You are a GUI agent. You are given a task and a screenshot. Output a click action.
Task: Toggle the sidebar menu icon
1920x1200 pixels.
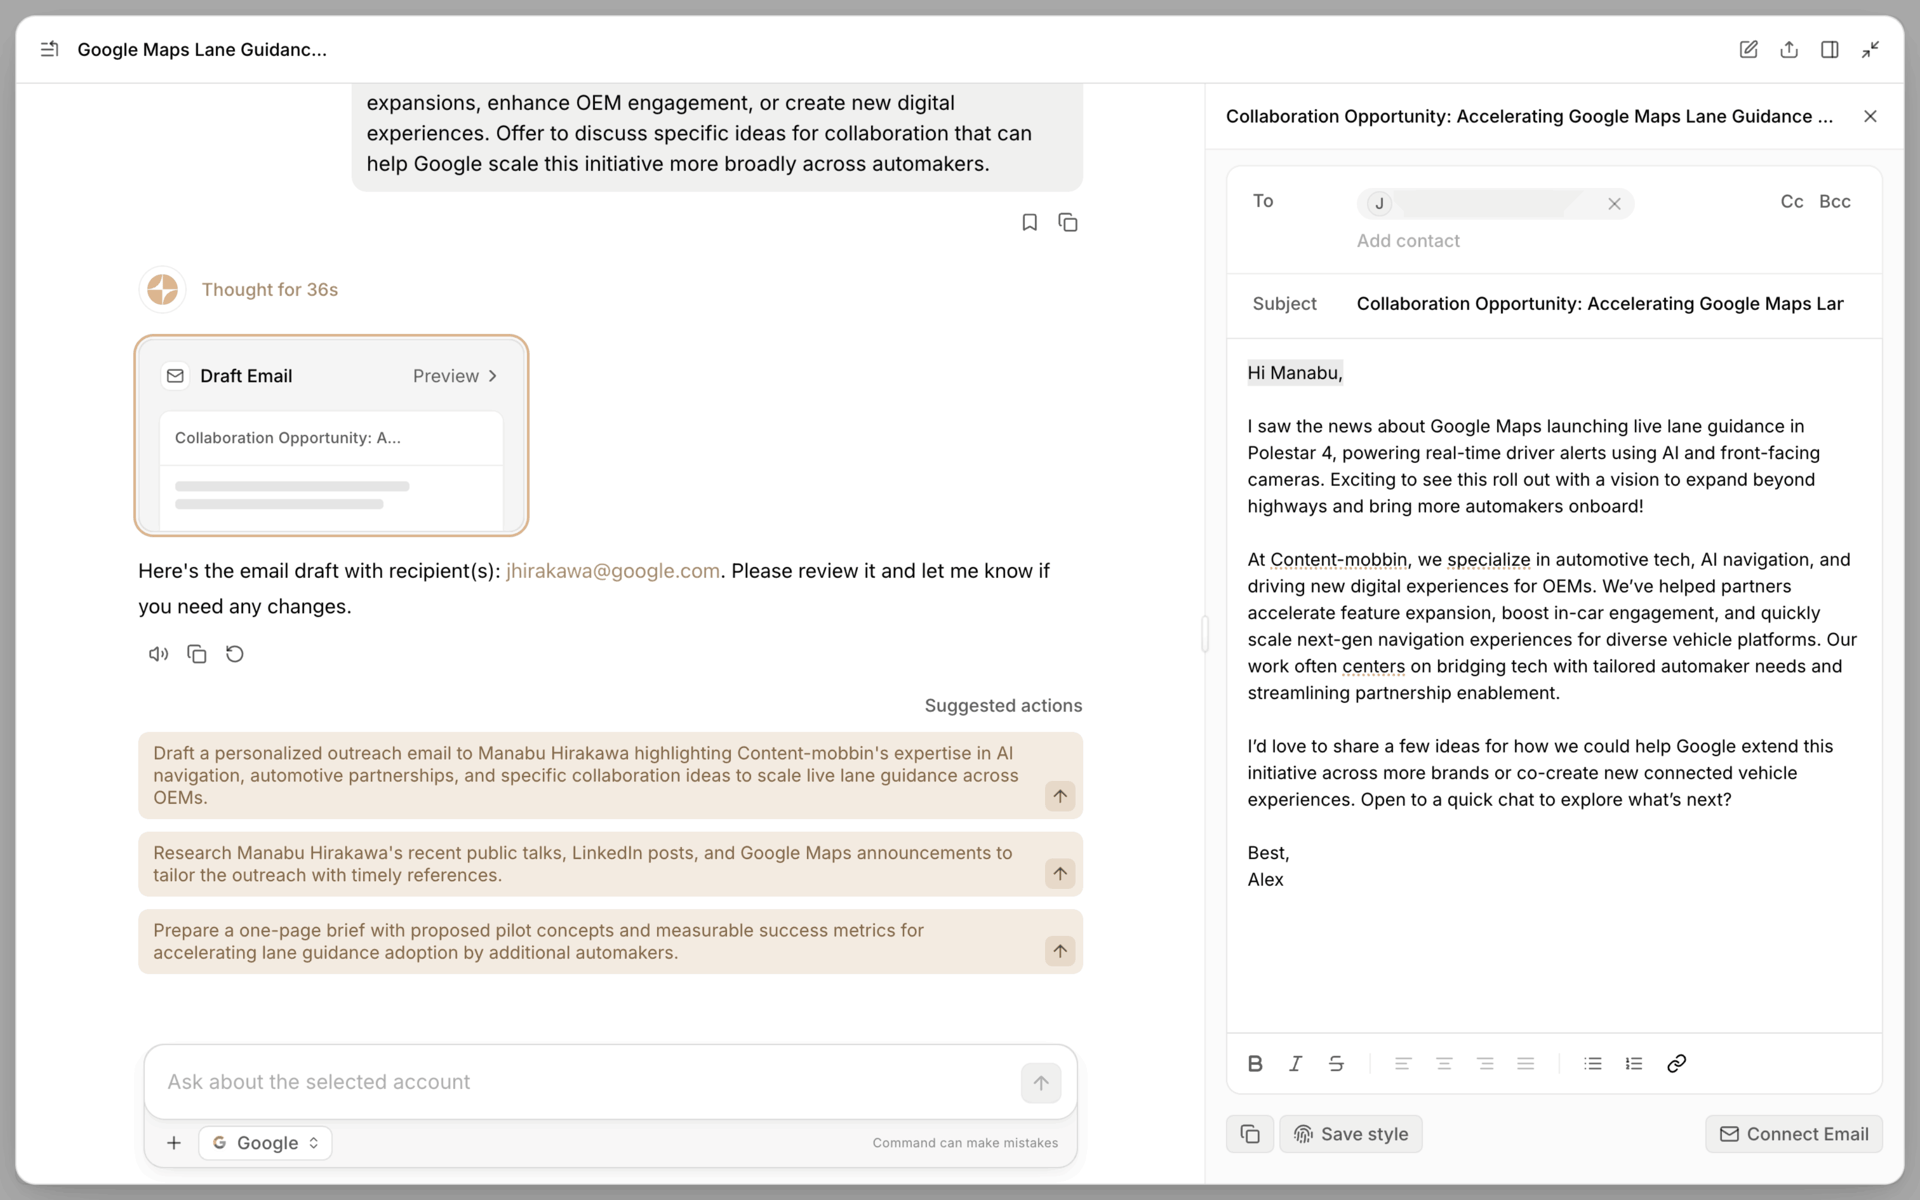pyautogui.click(x=49, y=49)
